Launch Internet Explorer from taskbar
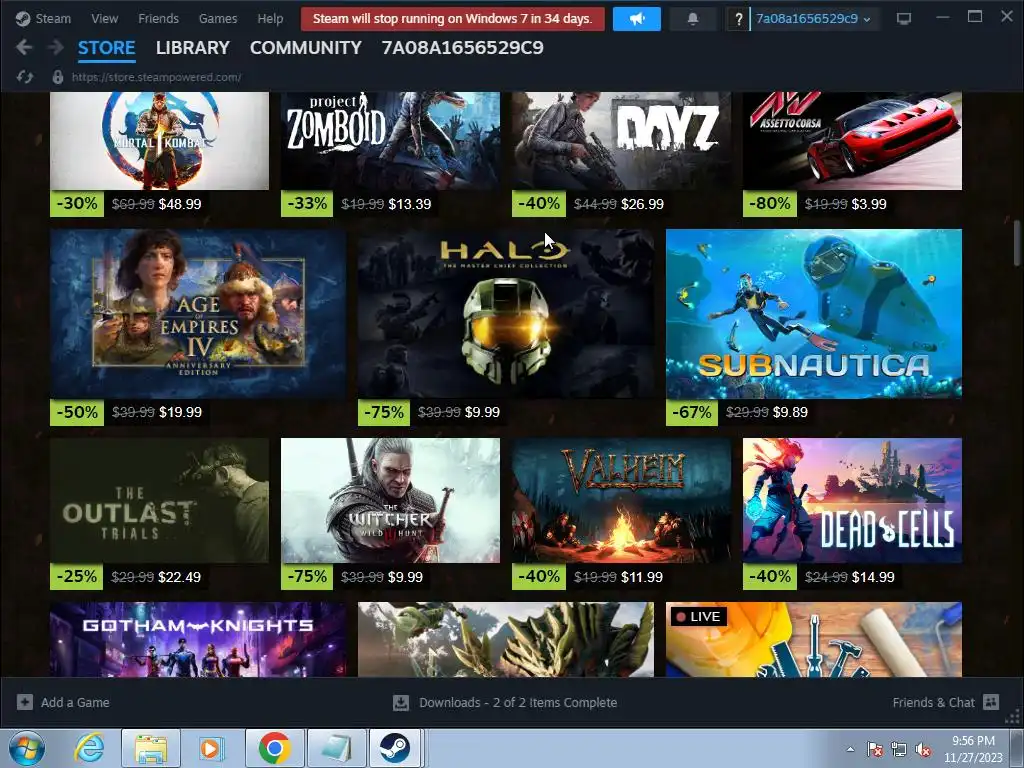 coord(89,748)
